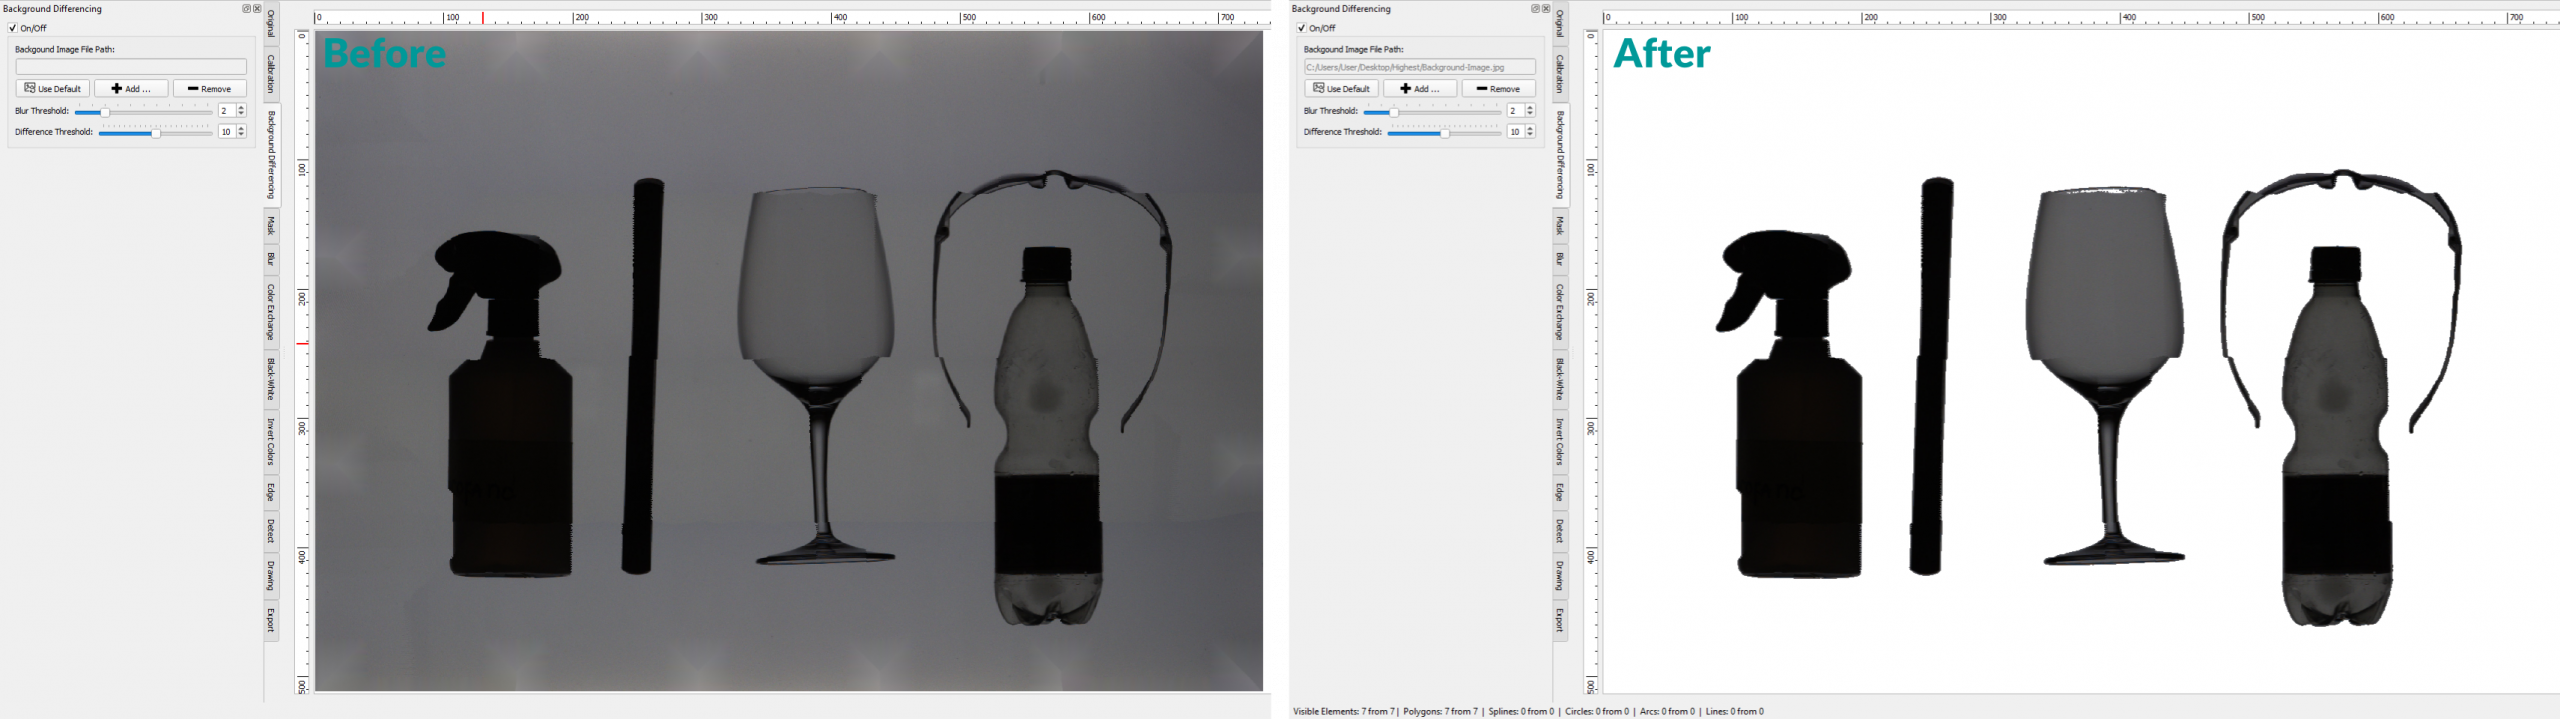Image resolution: width=2560 pixels, height=719 pixels.
Task: Increase Difference Threshold value in Before panel spinner
Action: [x=241, y=129]
